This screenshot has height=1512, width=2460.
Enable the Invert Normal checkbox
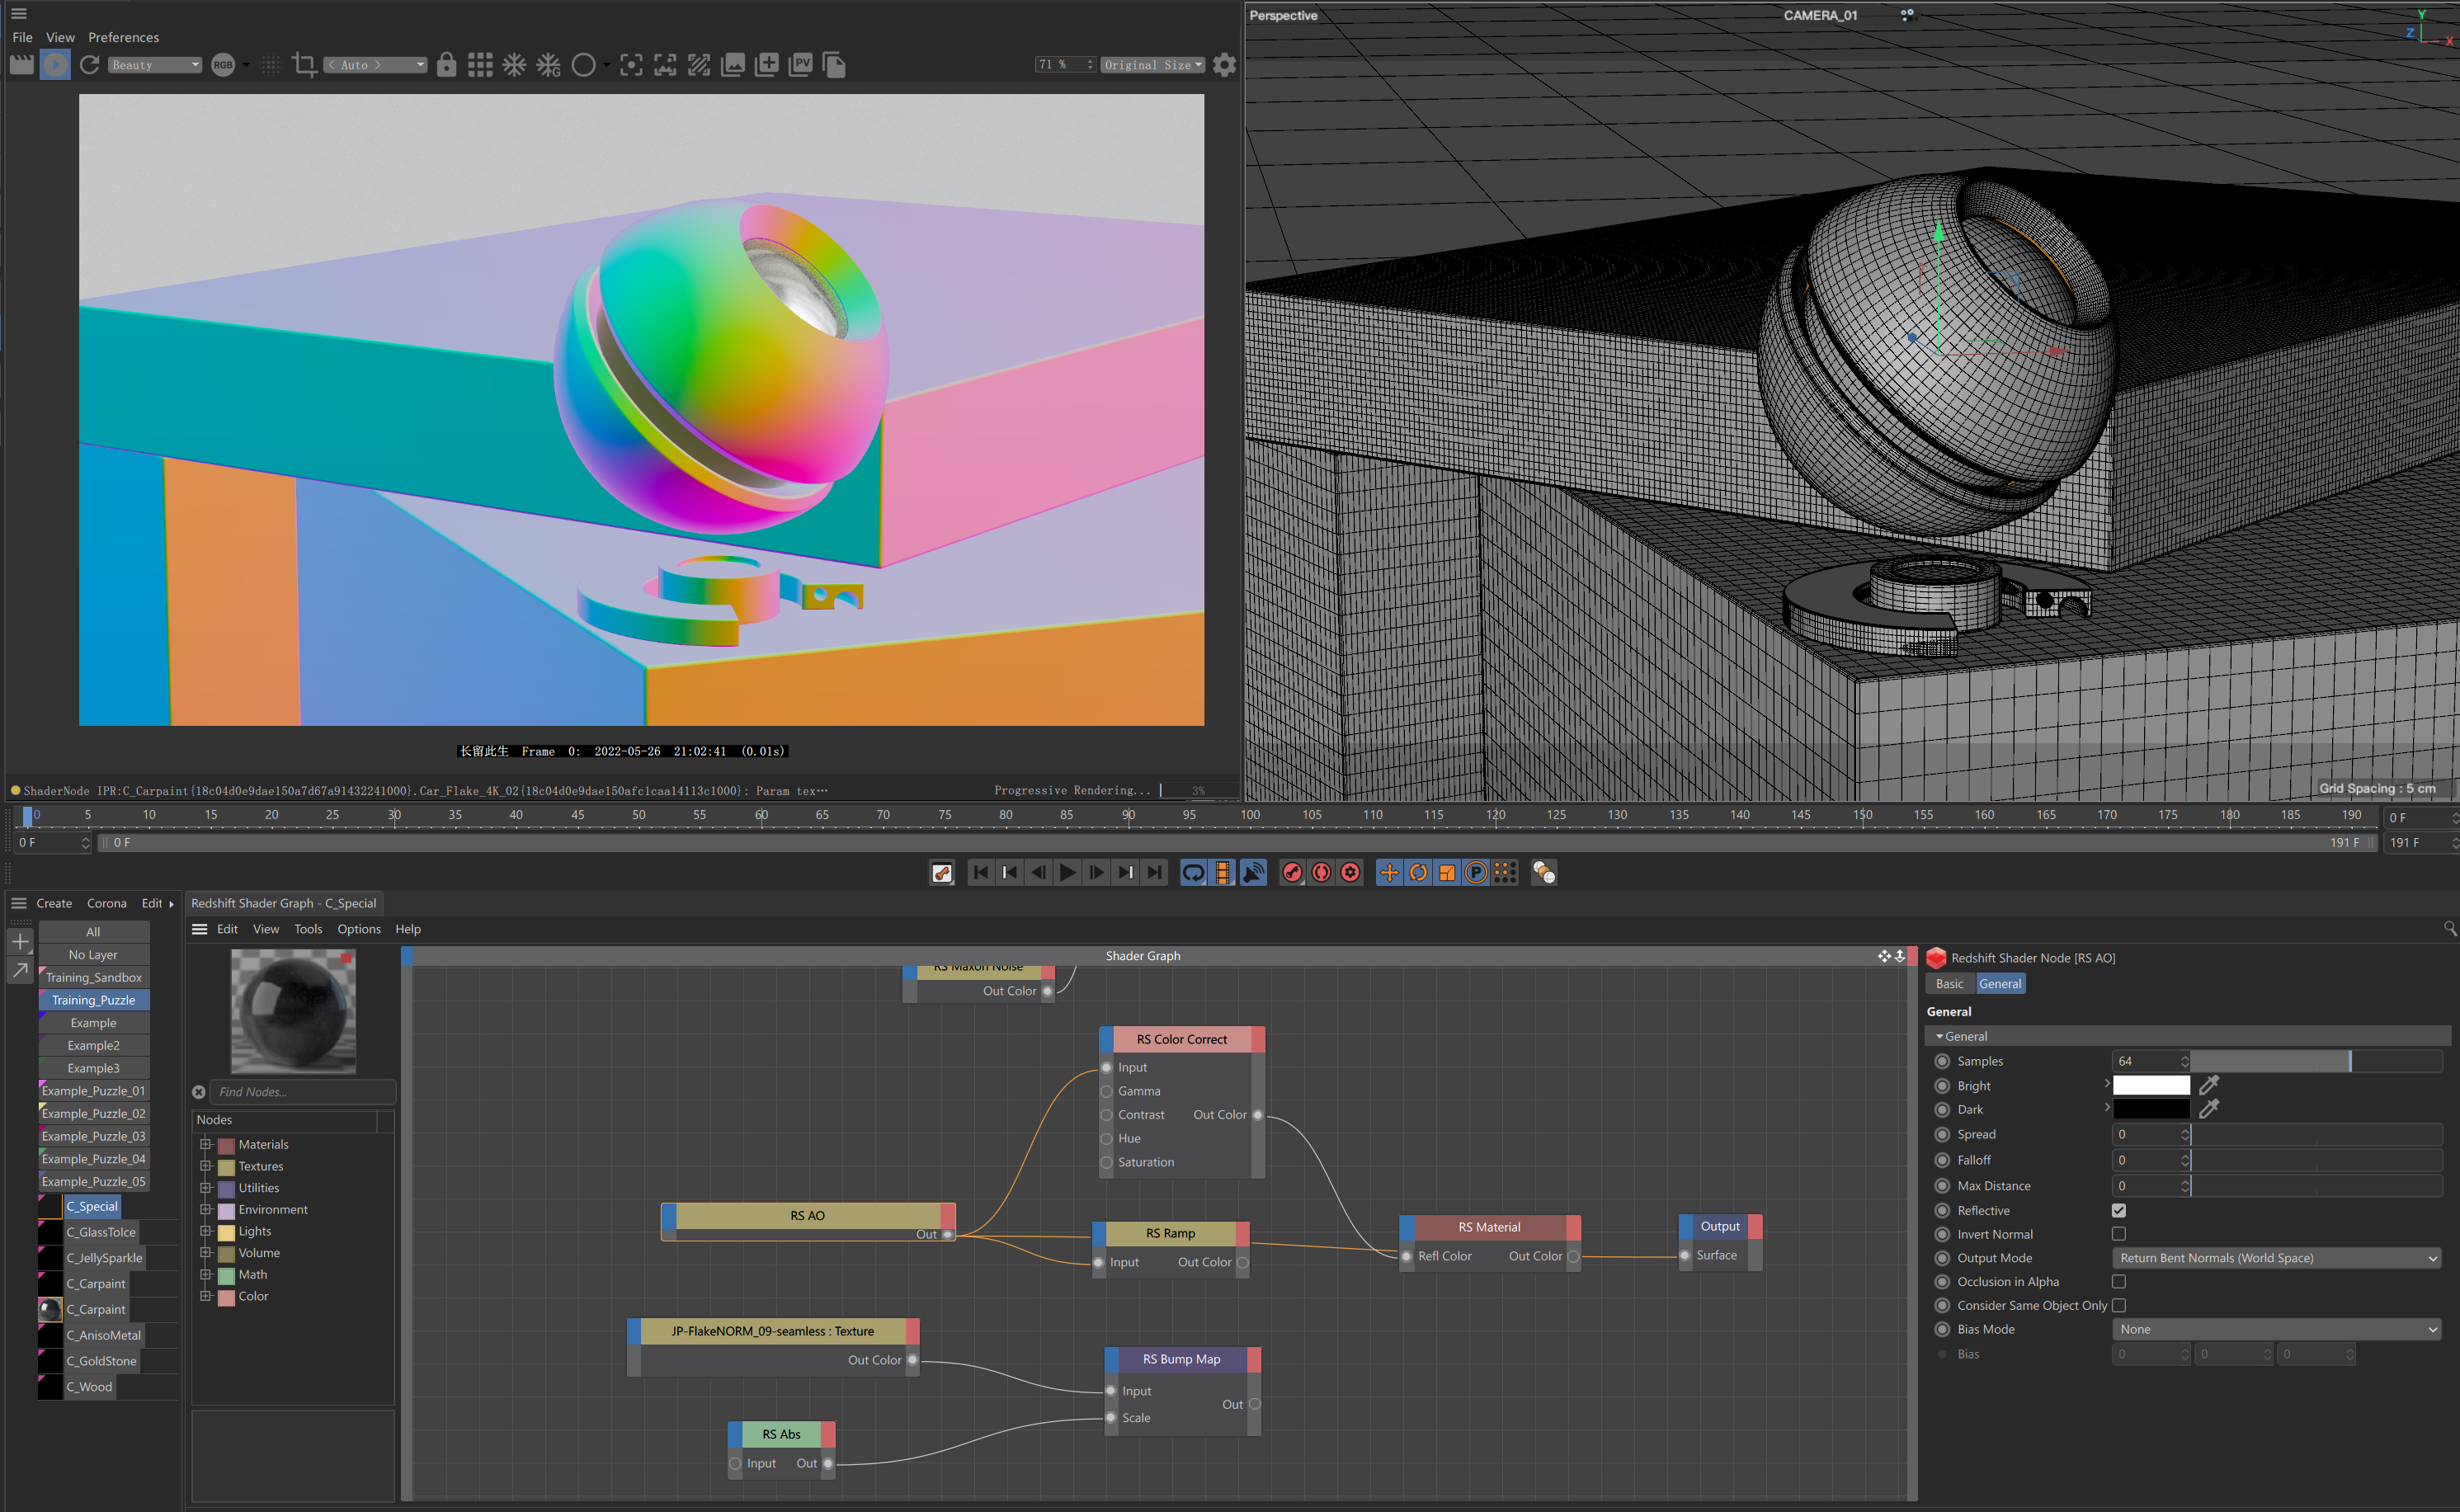tap(2118, 1234)
